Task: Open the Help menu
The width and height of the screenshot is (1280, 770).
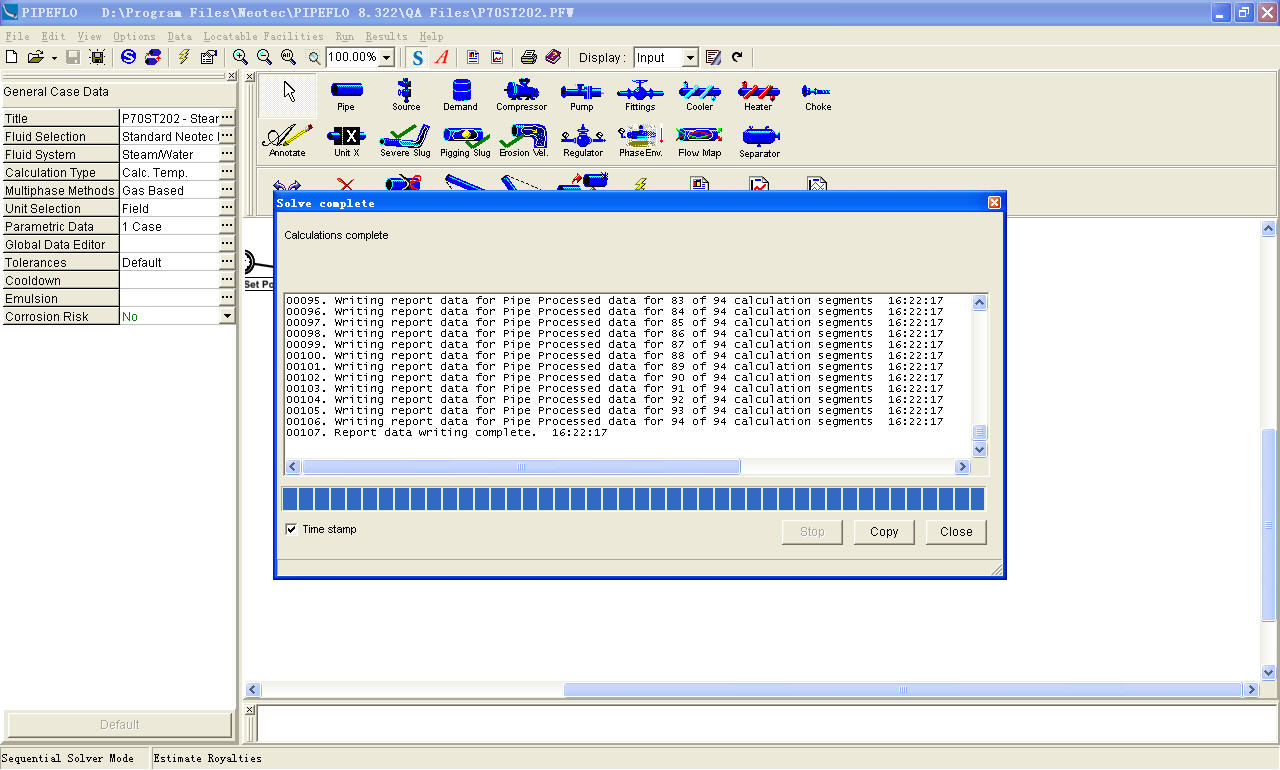Action: coord(431,36)
